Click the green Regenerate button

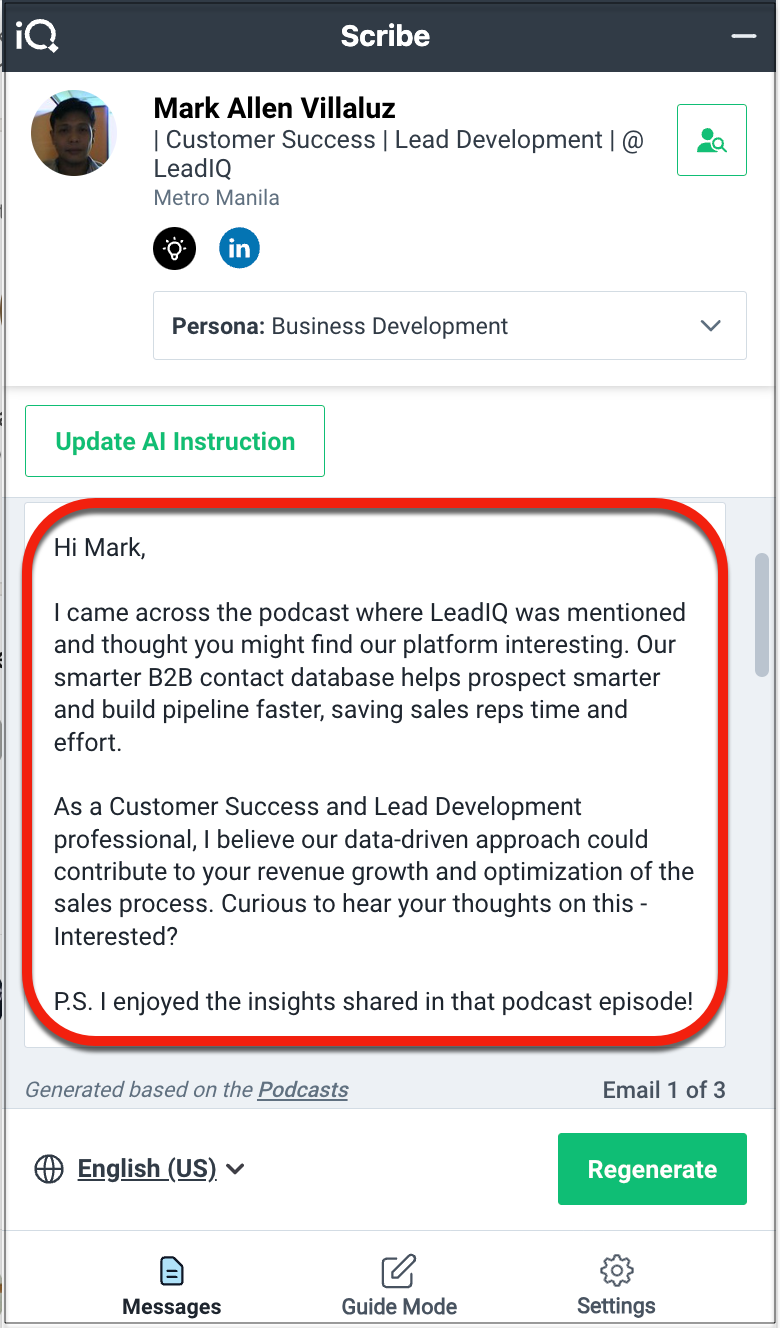(652, 1169)
